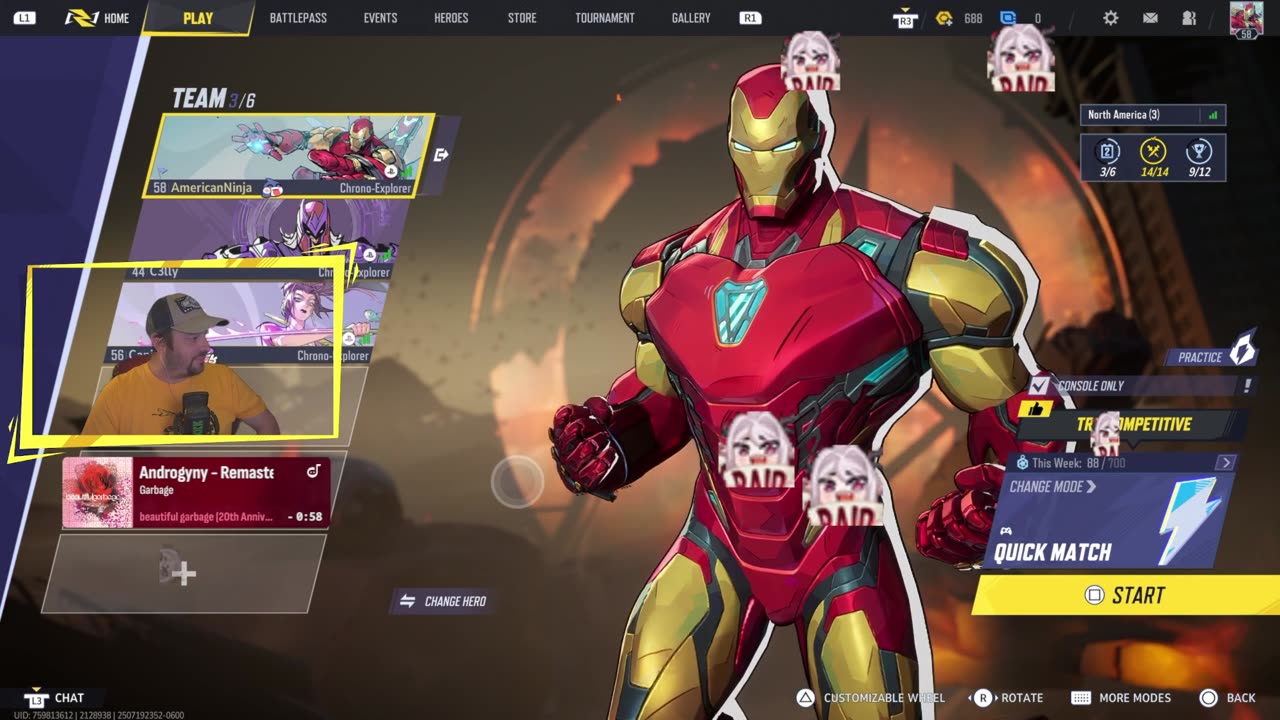Open the BATTLEPASS tab

pyautogui.click(x=298, y=18)
